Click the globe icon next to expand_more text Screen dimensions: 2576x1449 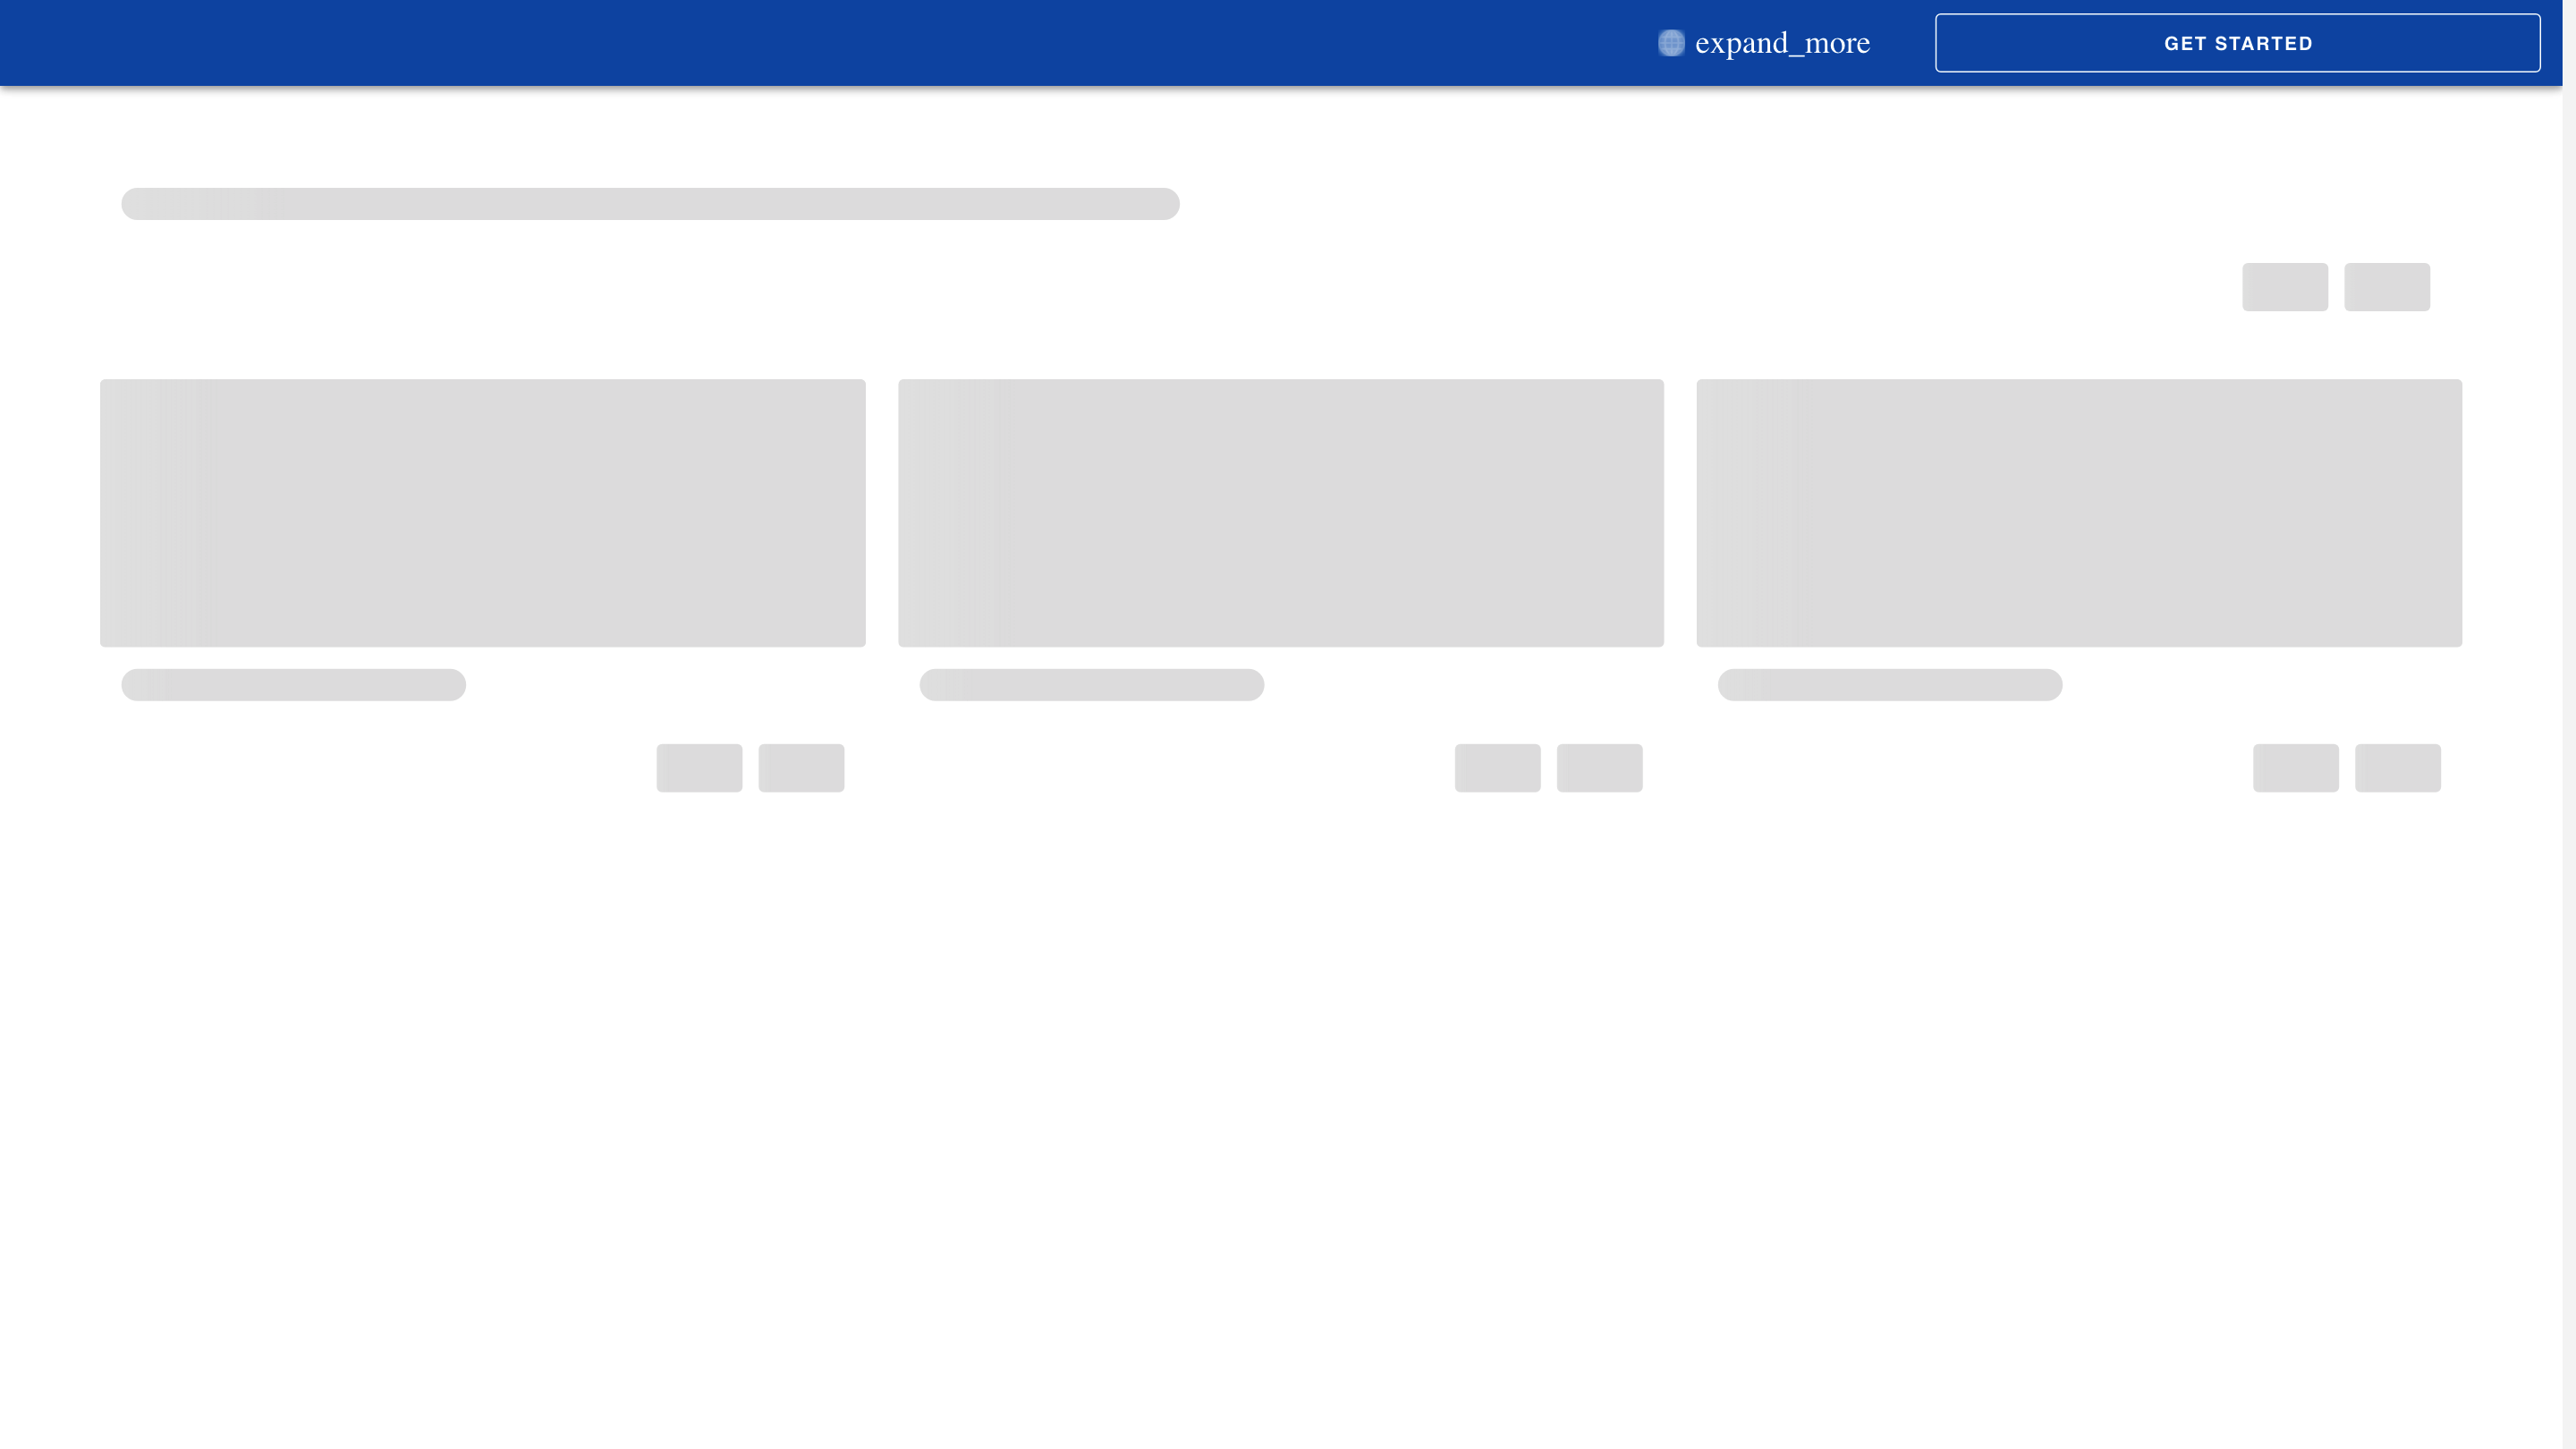coord(1669,42)
